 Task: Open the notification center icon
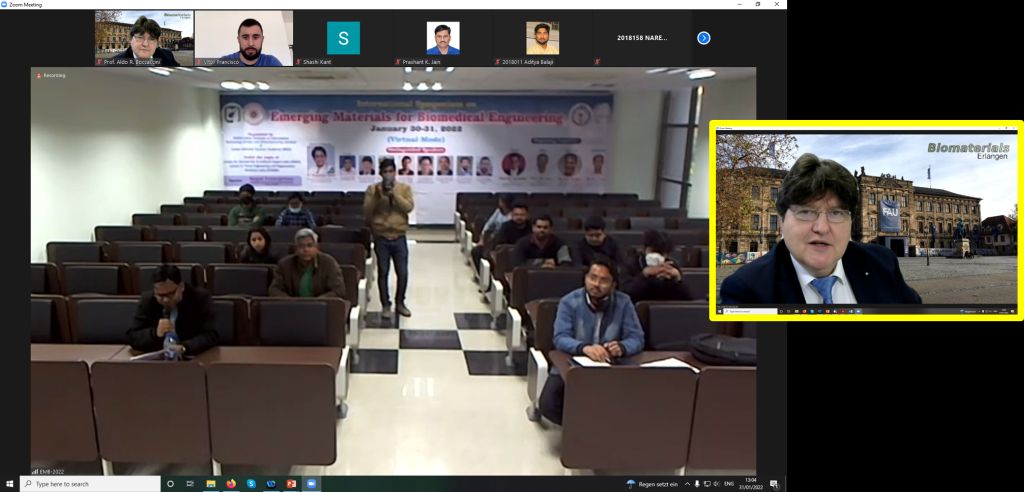click(775, 484)
